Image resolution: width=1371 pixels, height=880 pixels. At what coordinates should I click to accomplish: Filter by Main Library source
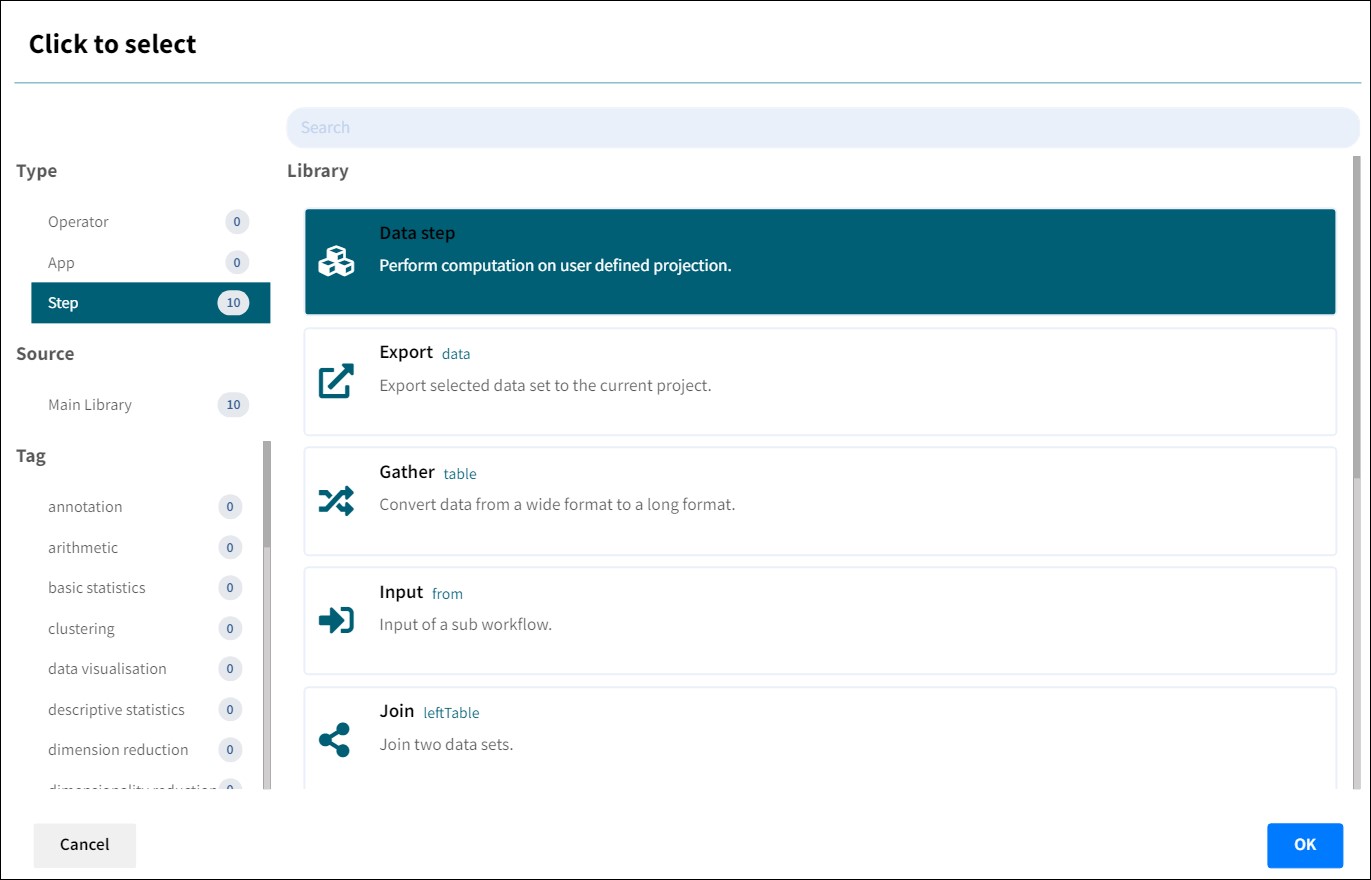150,405
